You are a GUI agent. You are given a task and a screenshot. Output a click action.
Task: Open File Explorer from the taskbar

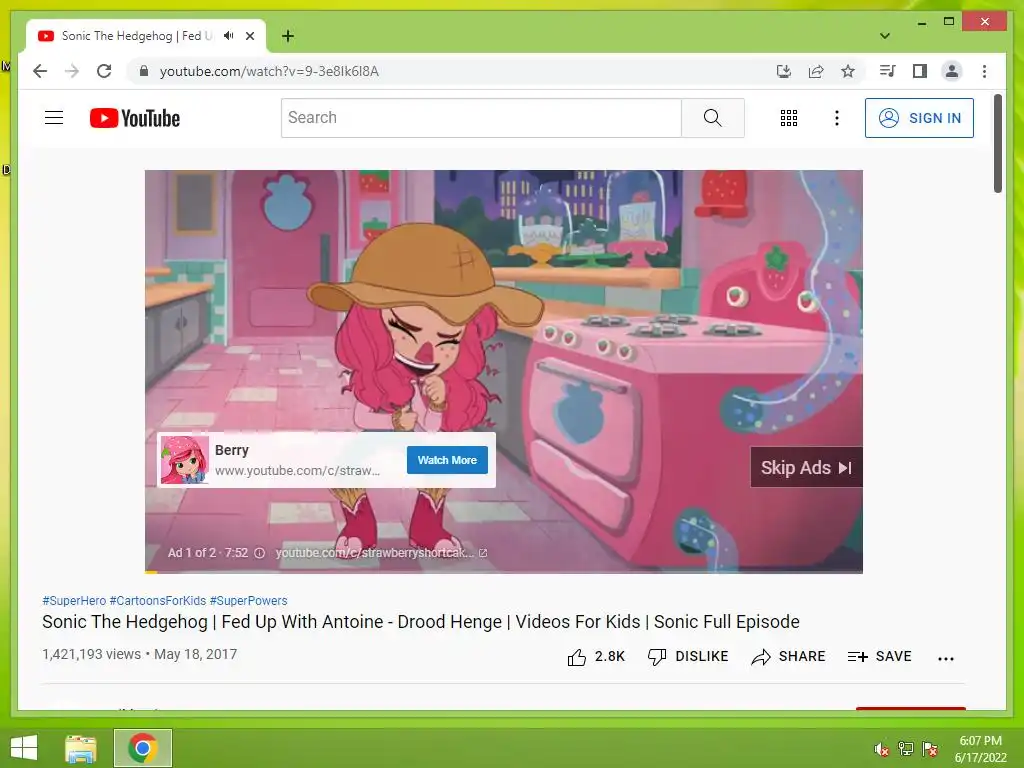(81, 748)
